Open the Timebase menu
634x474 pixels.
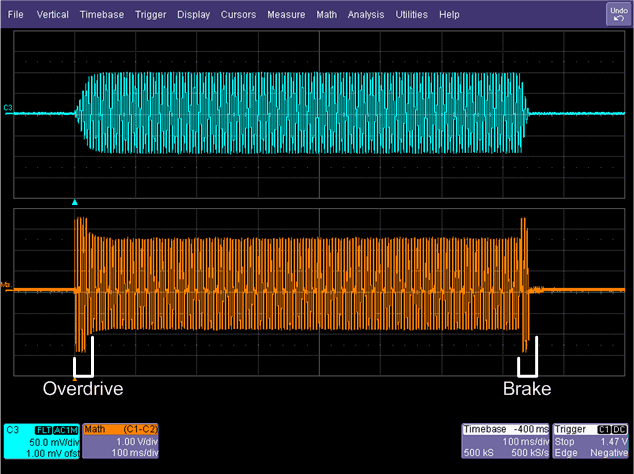coord(103,15)
